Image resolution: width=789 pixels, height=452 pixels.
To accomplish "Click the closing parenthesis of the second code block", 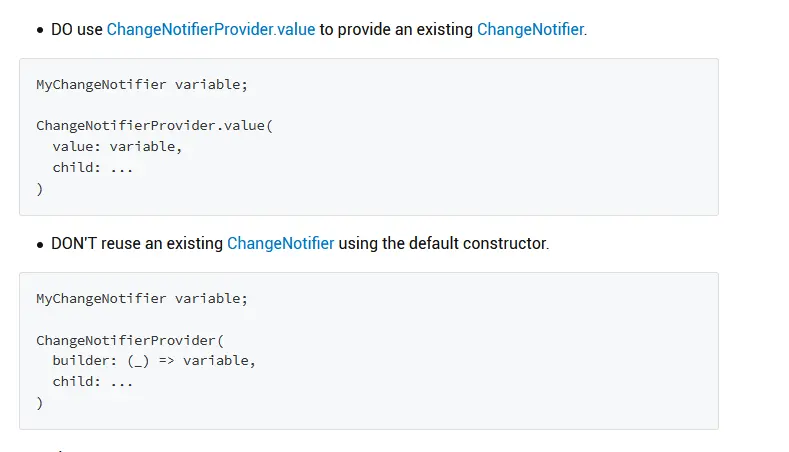I will pos(40,403).
